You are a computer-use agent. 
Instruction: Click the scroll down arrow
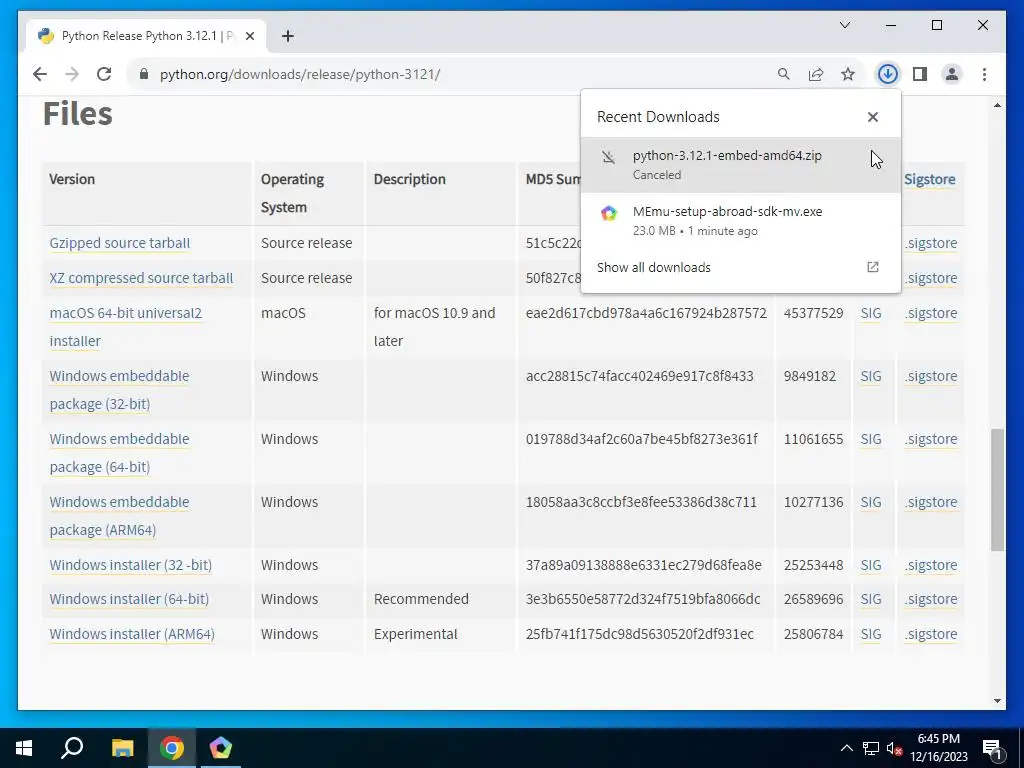click(997, 701)
